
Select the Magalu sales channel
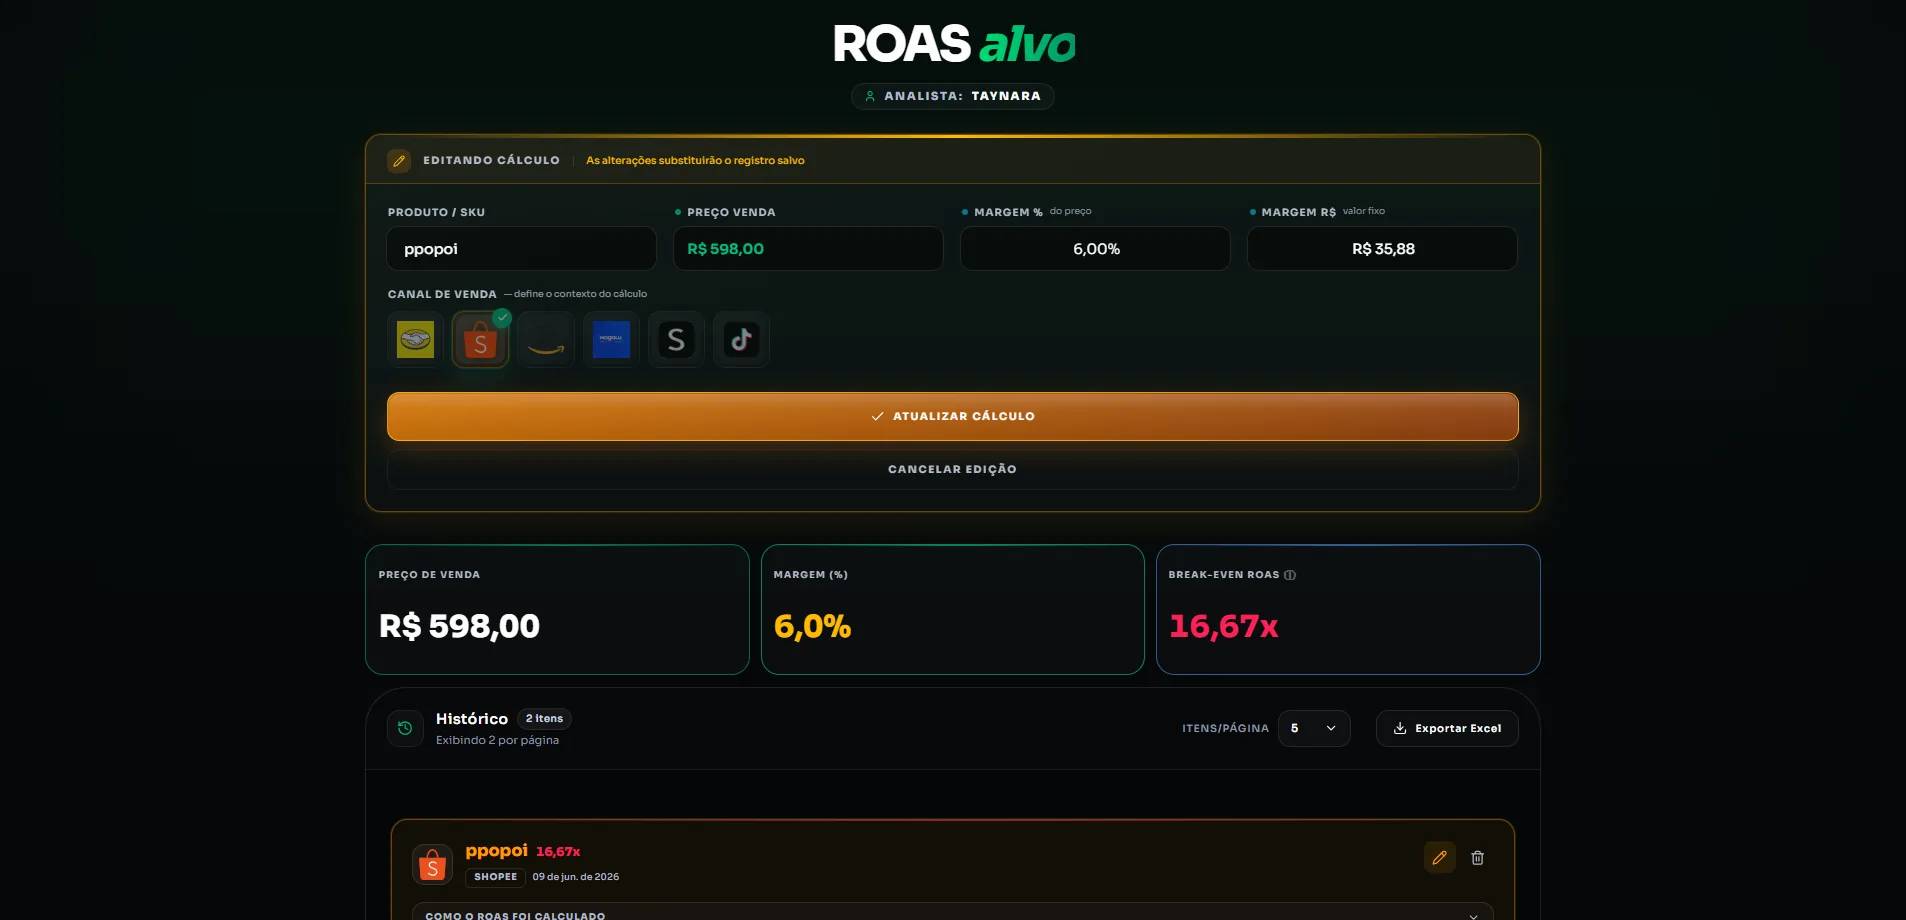(x=611, y=340)
